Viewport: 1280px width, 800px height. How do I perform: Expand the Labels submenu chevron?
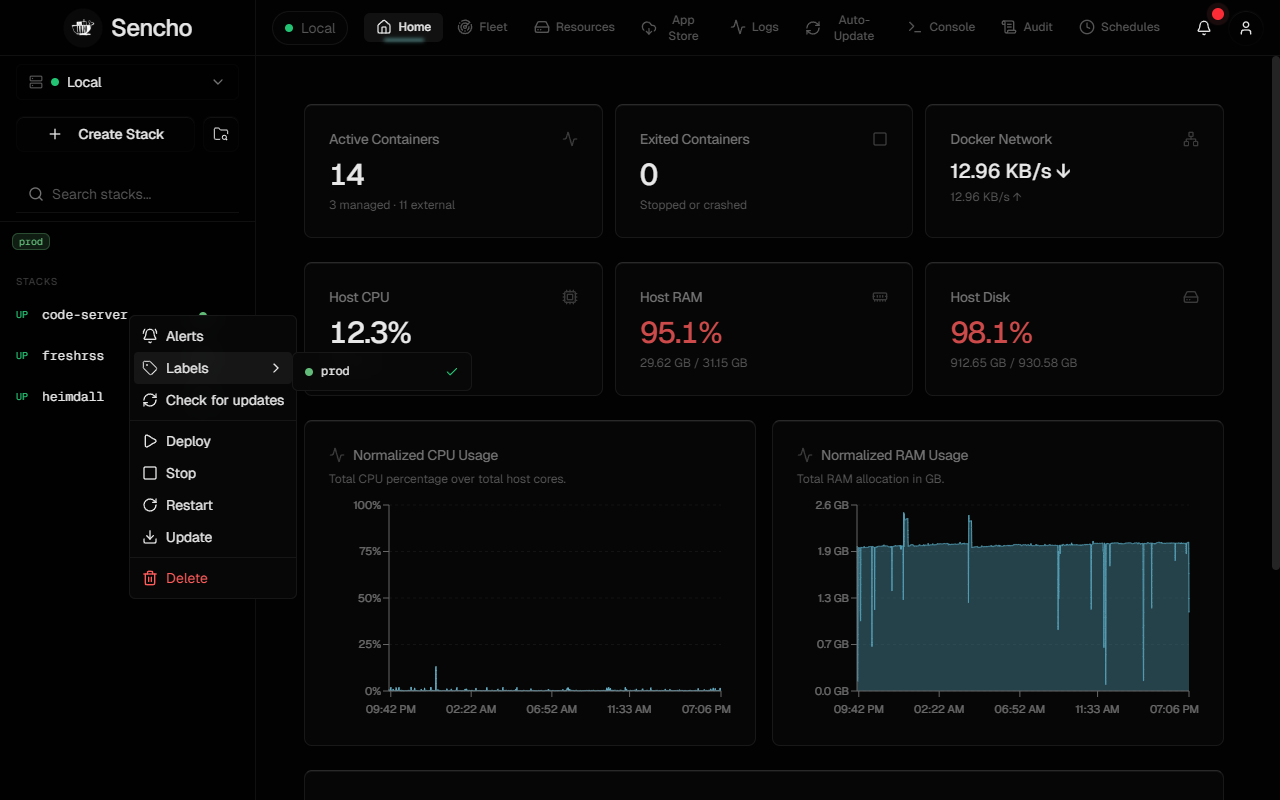point(276,368)
